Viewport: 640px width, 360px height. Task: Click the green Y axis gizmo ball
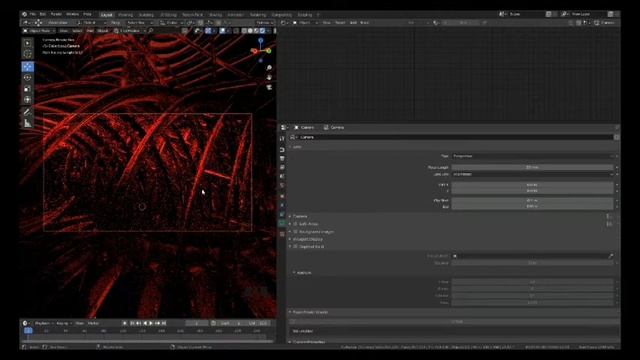[269, 51]
